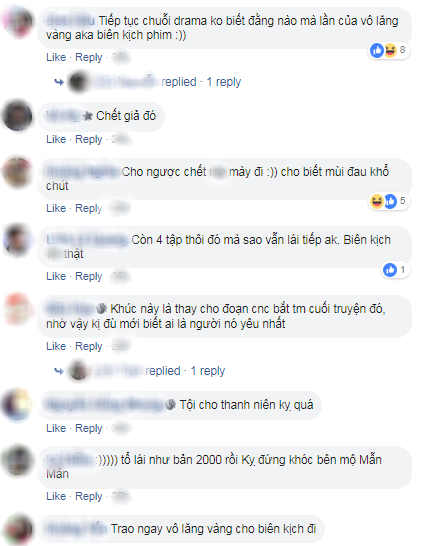426x546 pixels.
Task: Click the star badge beside 'Chết giả đó'
Action: click(87, 116)
